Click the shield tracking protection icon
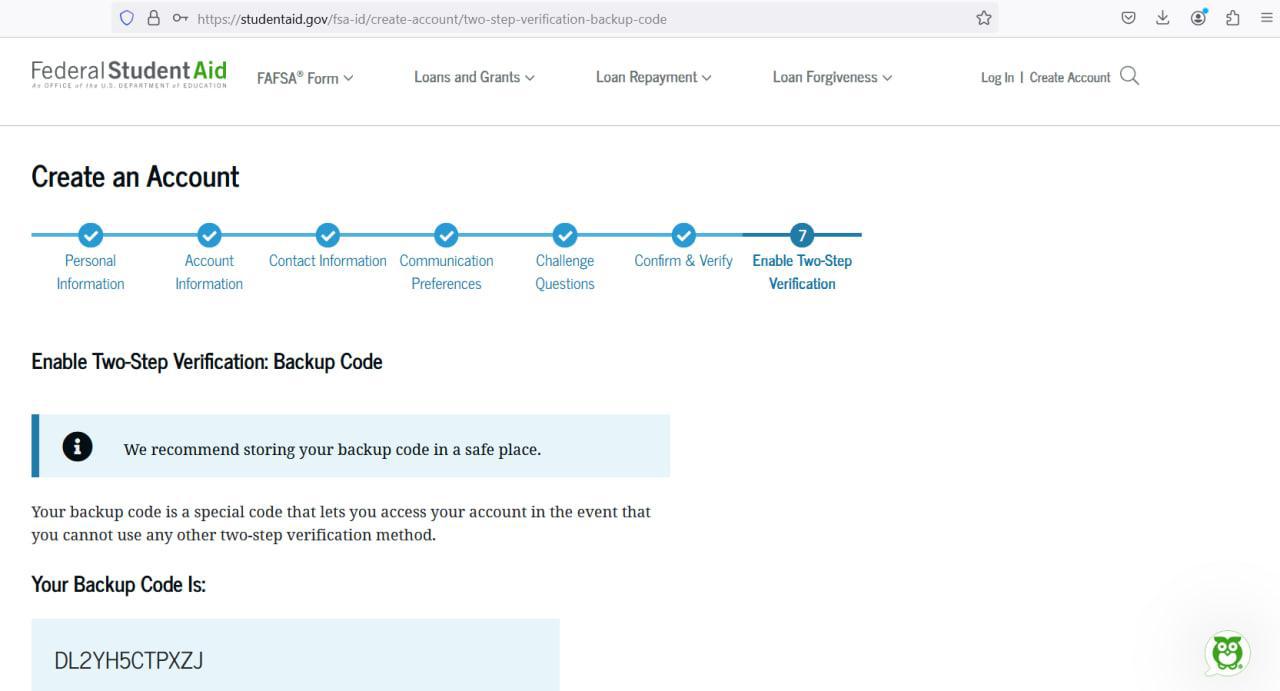Image resolution: width=1280 pixels, height=691 pixels. click(127, 18)
